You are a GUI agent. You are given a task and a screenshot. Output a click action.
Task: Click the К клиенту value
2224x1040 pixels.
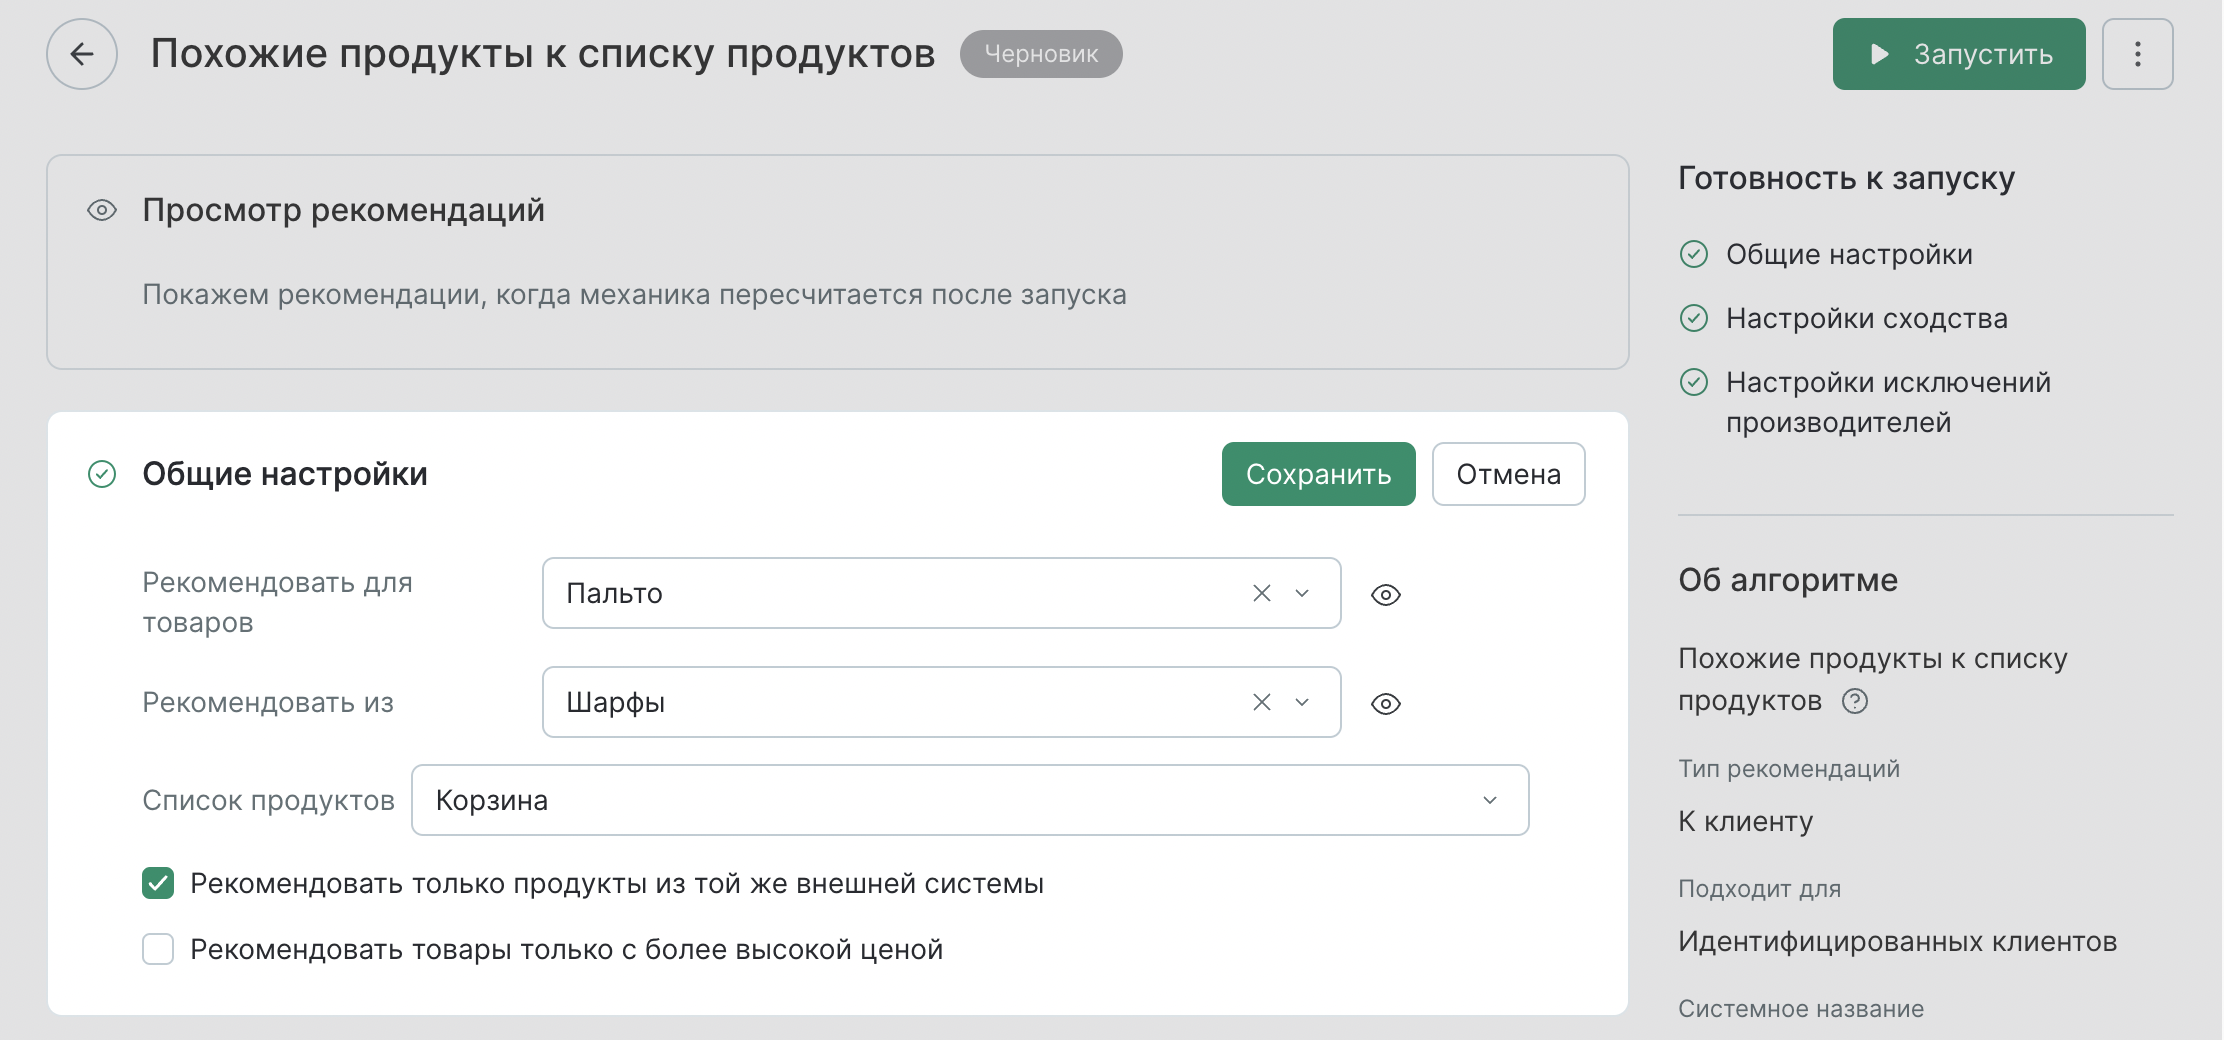[1746, 821]
